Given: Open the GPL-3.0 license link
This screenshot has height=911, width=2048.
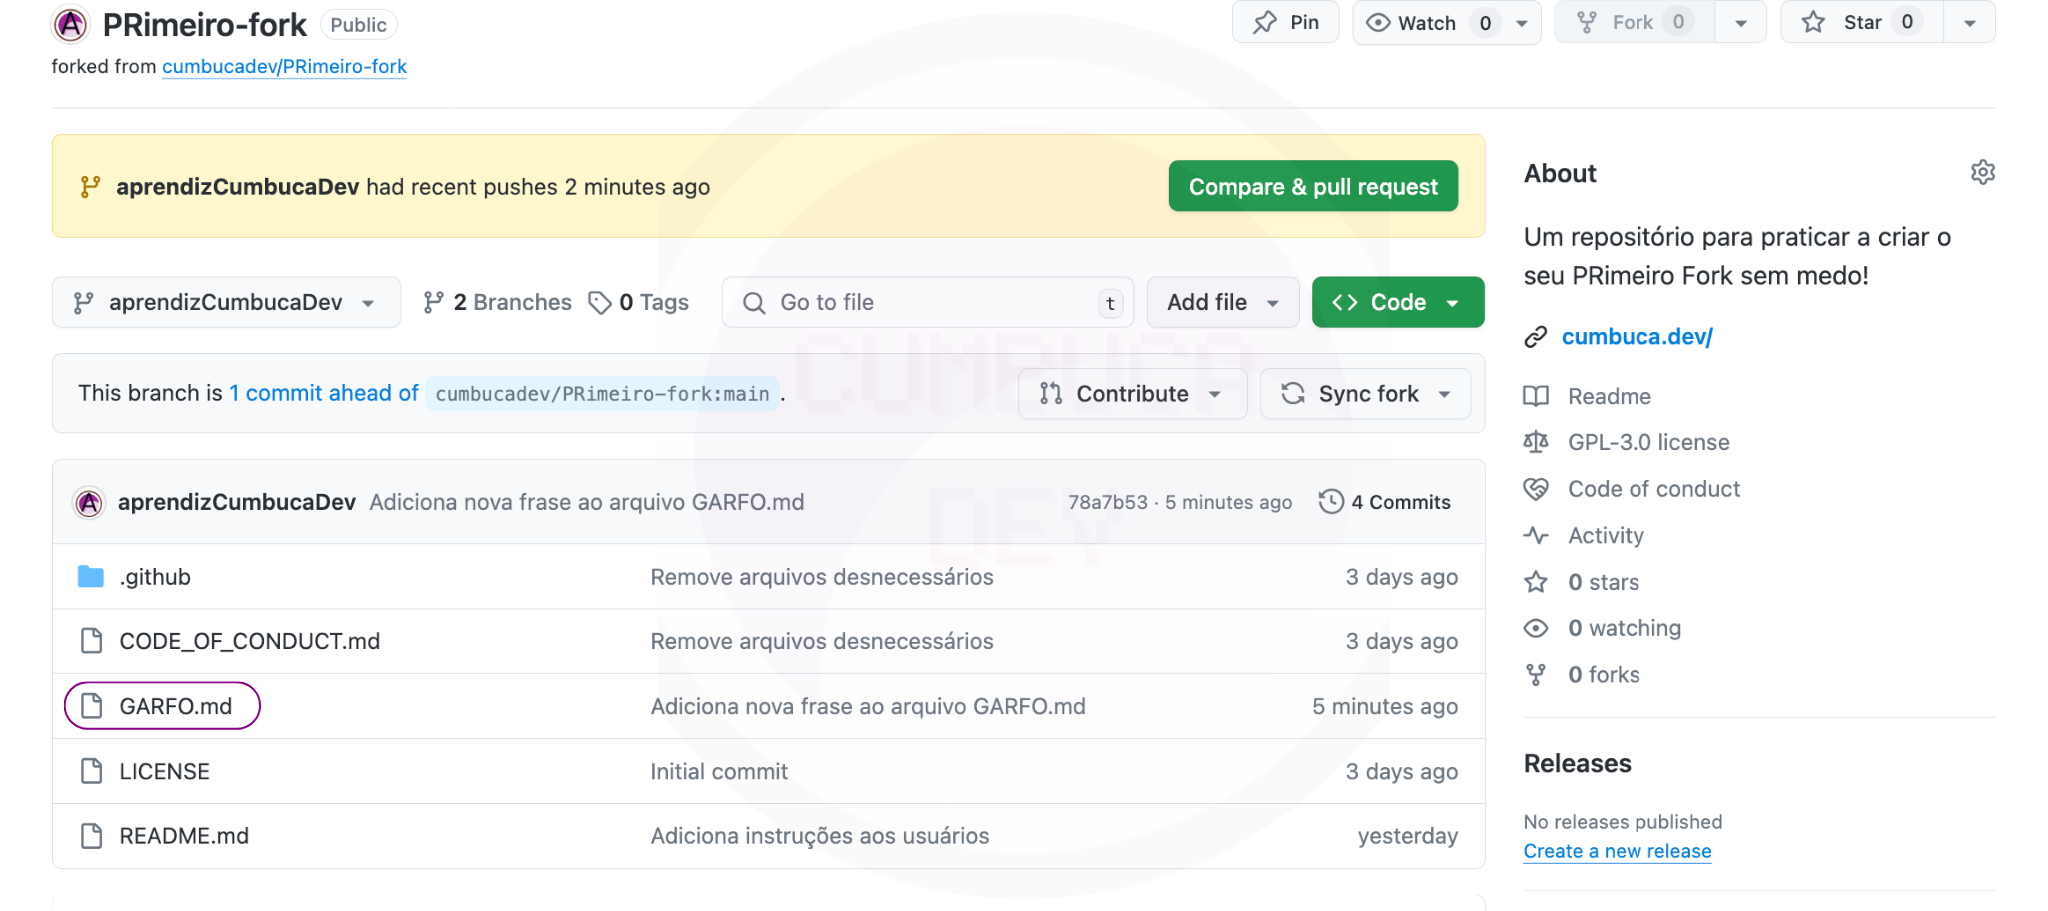Looking at the screenshot, I should [1648, 442].
